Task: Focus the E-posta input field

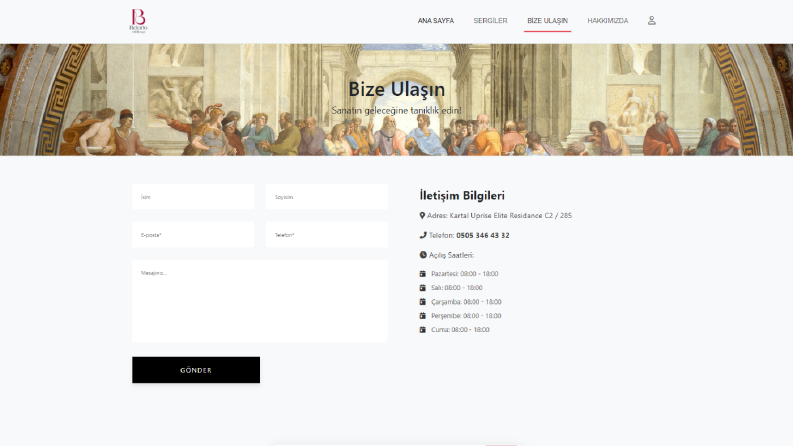Action: (193, 235)
